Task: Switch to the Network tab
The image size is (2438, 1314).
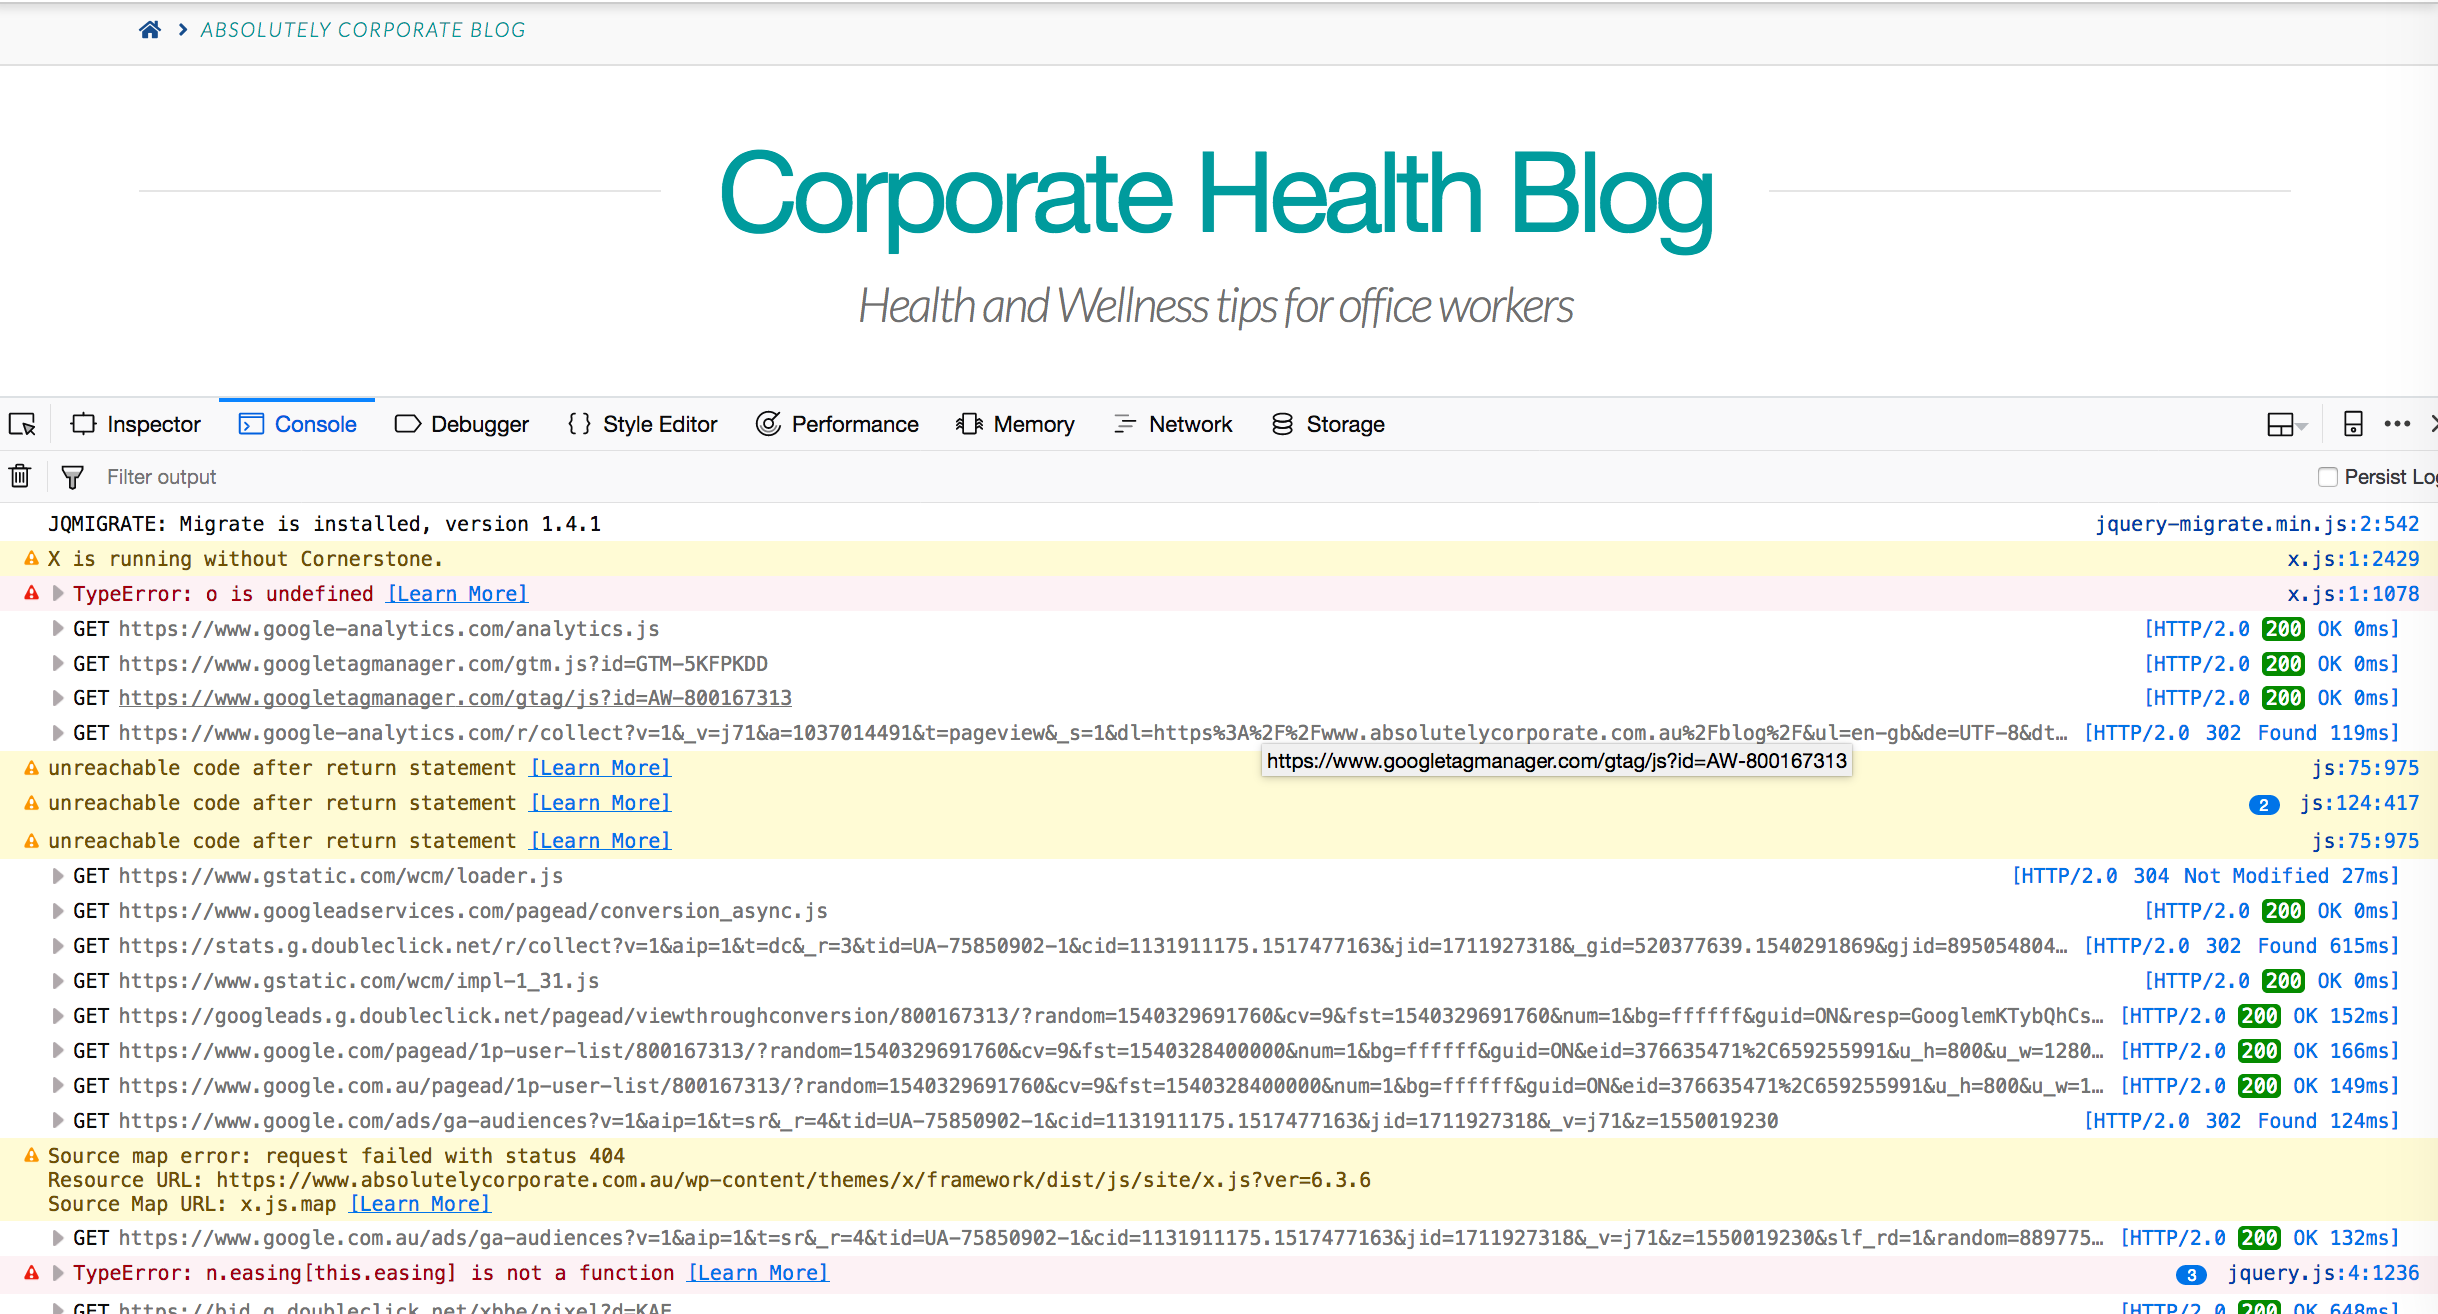Action: click(x=1172, y=424)
